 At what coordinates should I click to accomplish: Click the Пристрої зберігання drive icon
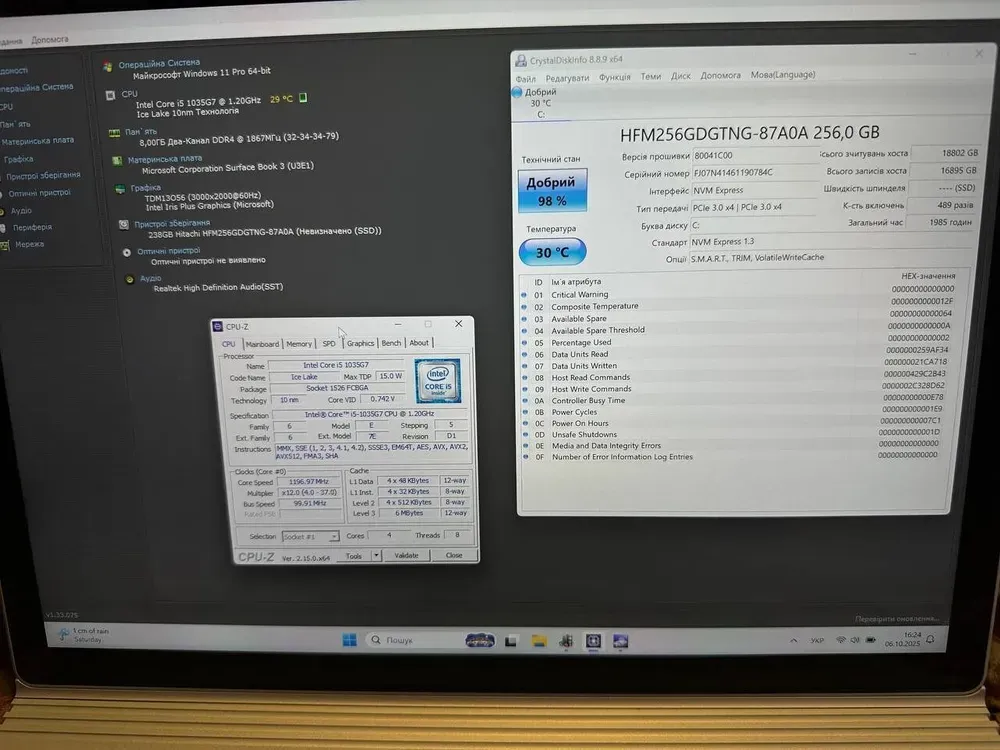click(x=124, y=224)
